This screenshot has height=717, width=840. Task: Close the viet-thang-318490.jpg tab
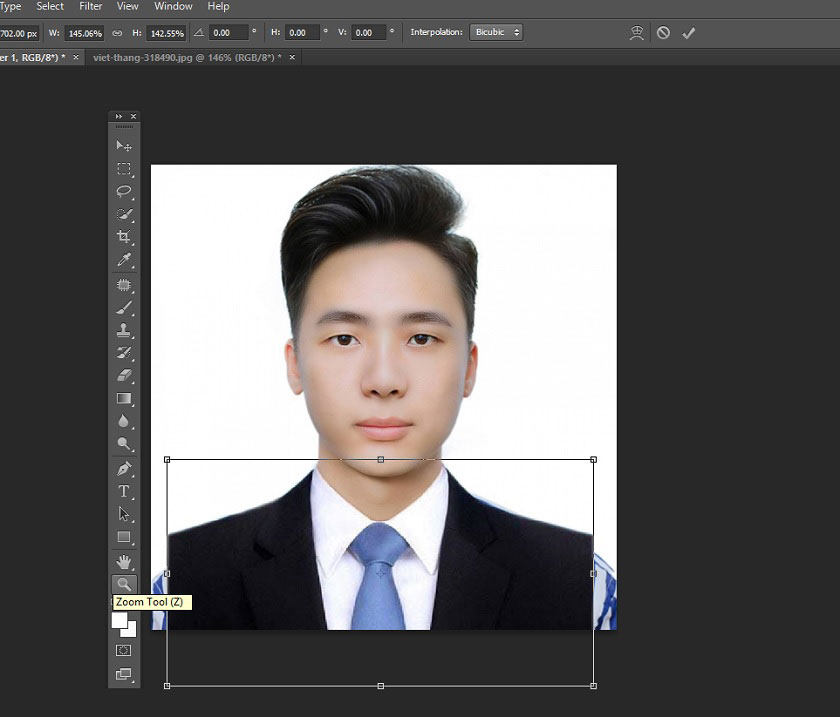point(292,57)
